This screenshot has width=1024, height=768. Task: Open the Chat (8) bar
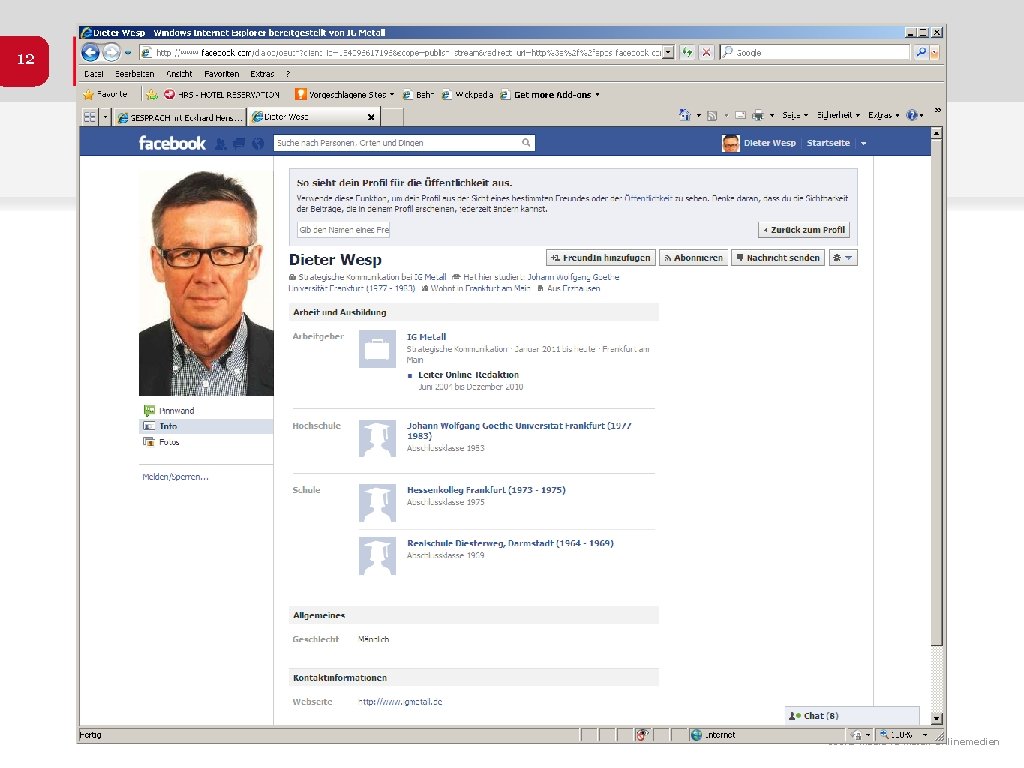(x=852, y=716)
